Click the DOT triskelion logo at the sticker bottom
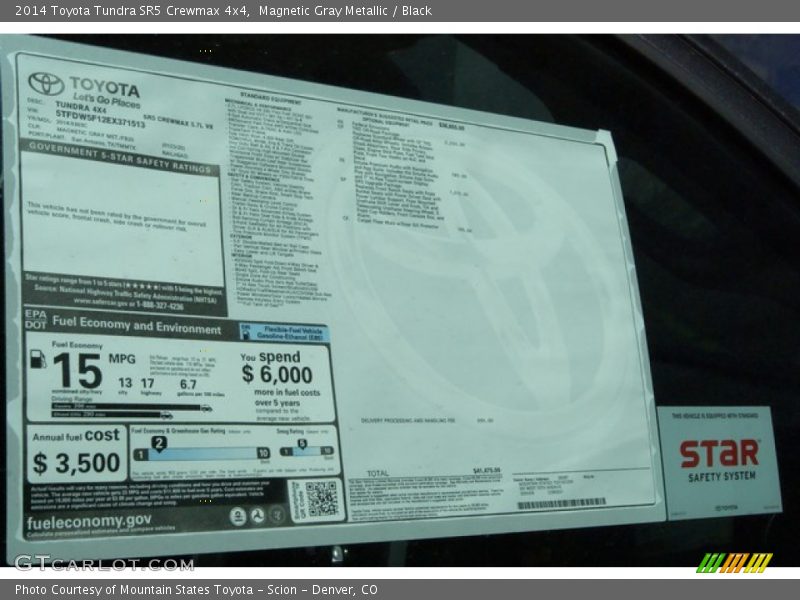Screen dimensions: 800x600 click(258, 515)
